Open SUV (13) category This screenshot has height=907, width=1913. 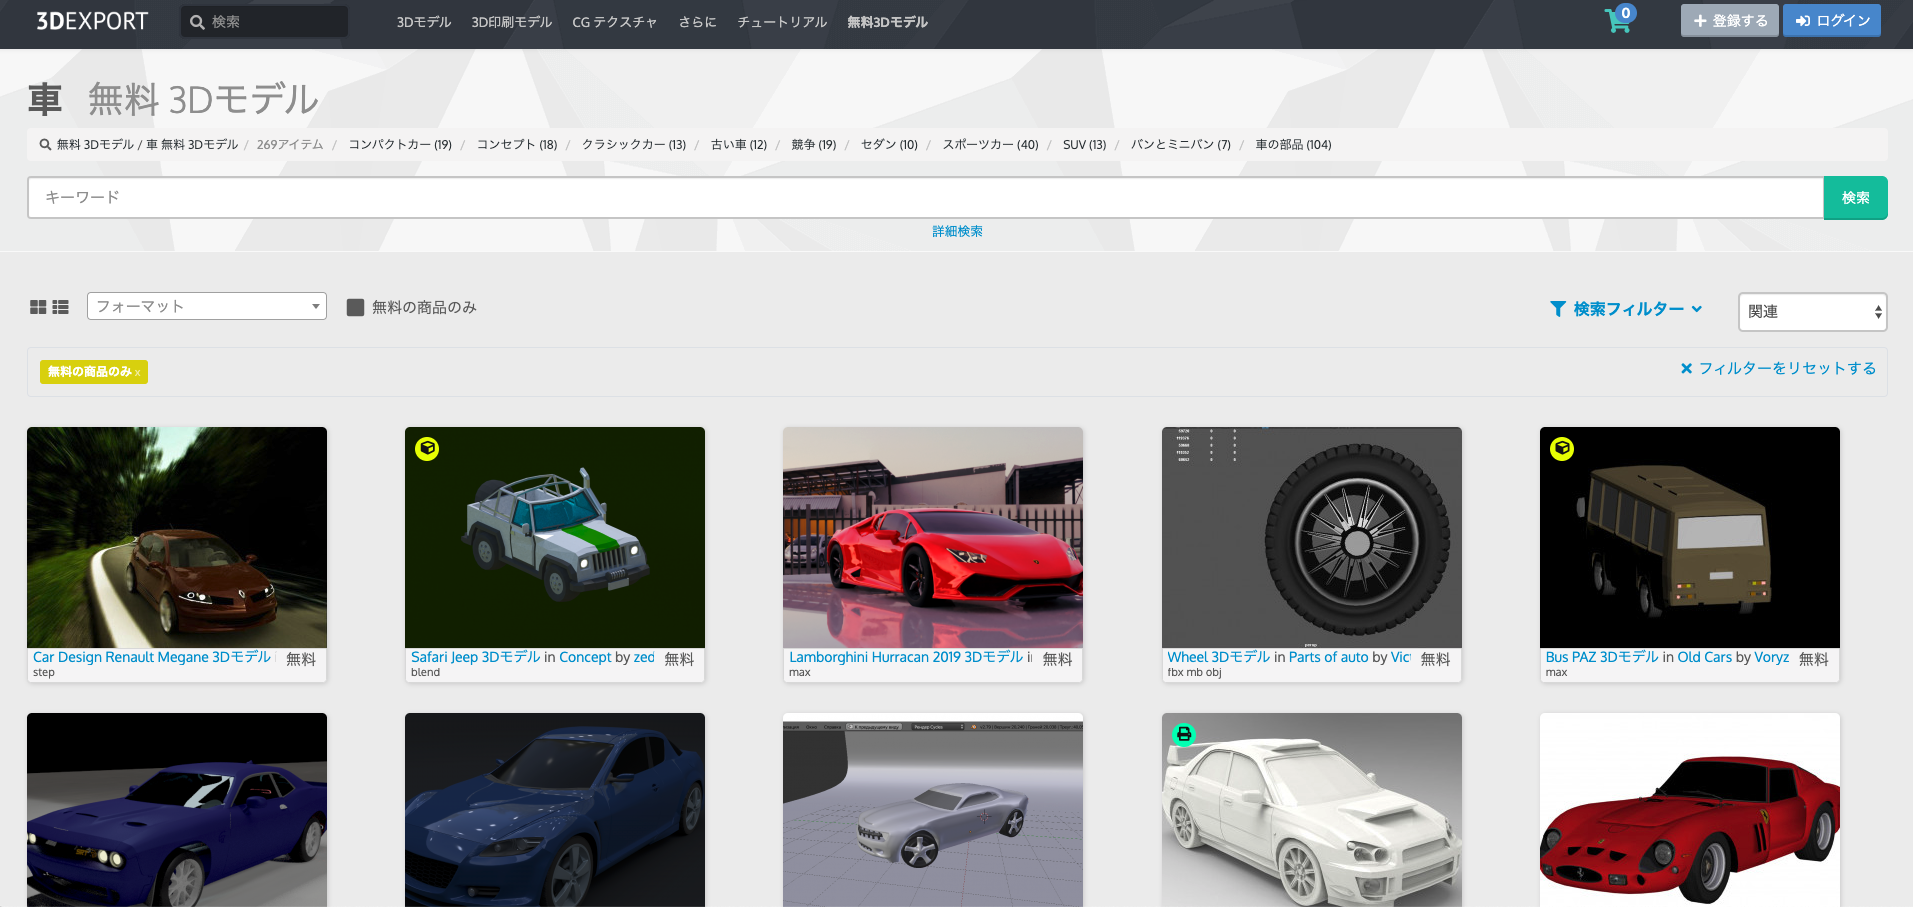(1084, 145)
